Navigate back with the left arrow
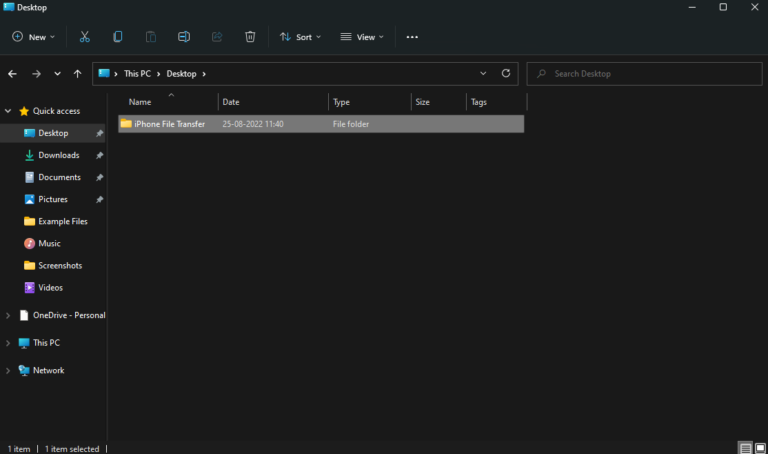This screenshot has width=768, height=454. [13, 73]
